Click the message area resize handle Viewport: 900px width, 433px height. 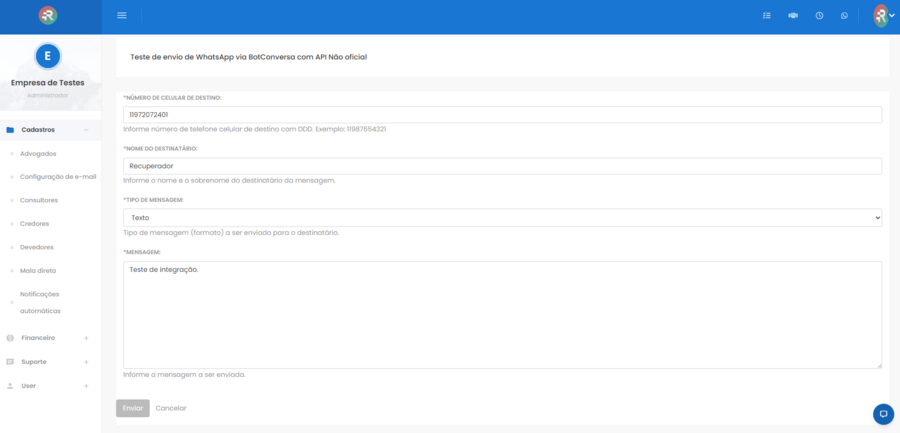tap(879, 365)
